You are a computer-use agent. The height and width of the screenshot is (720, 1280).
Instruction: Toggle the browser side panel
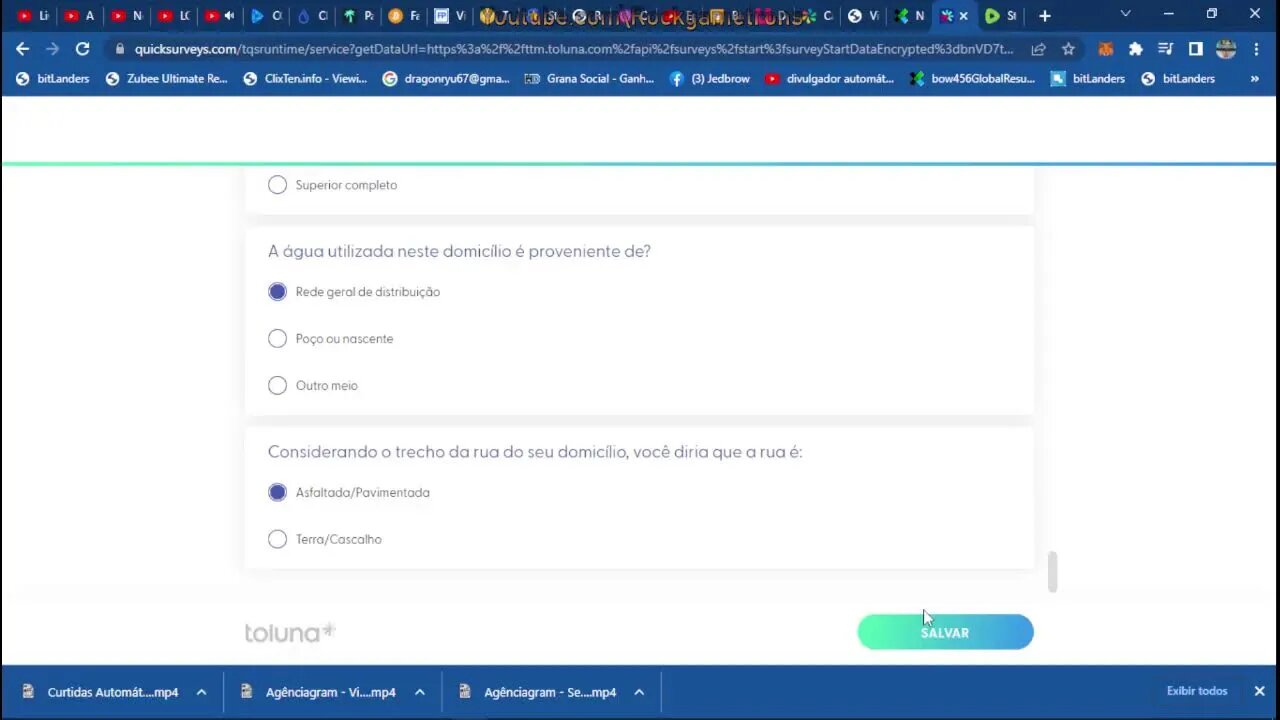tap(1195, 48)
